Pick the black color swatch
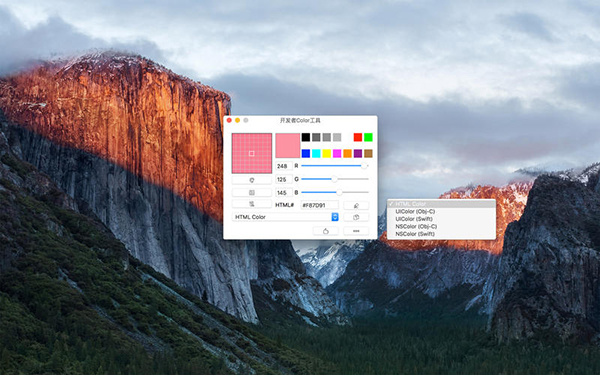 (306, 137)
